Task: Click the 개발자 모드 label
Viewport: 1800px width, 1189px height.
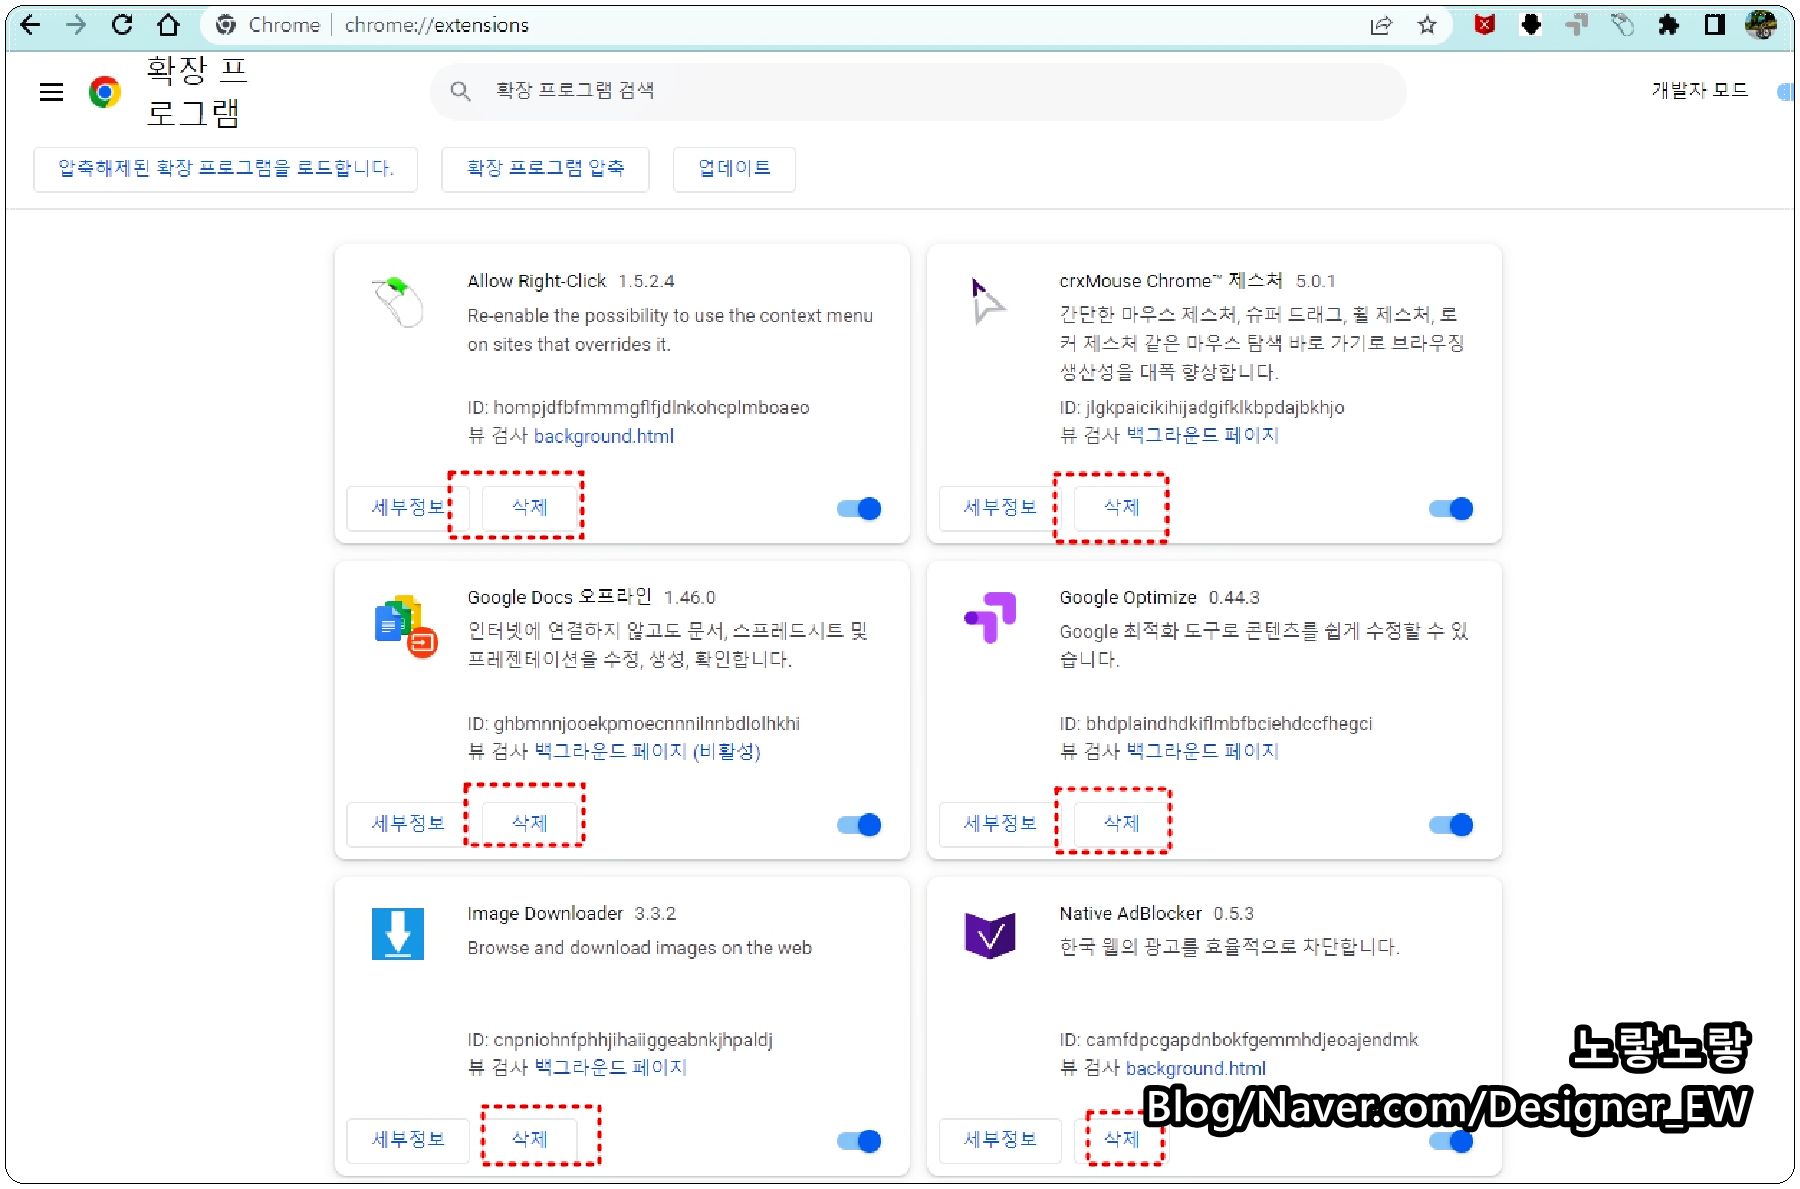Action: pyautogui.click(x=1700, y=91)
